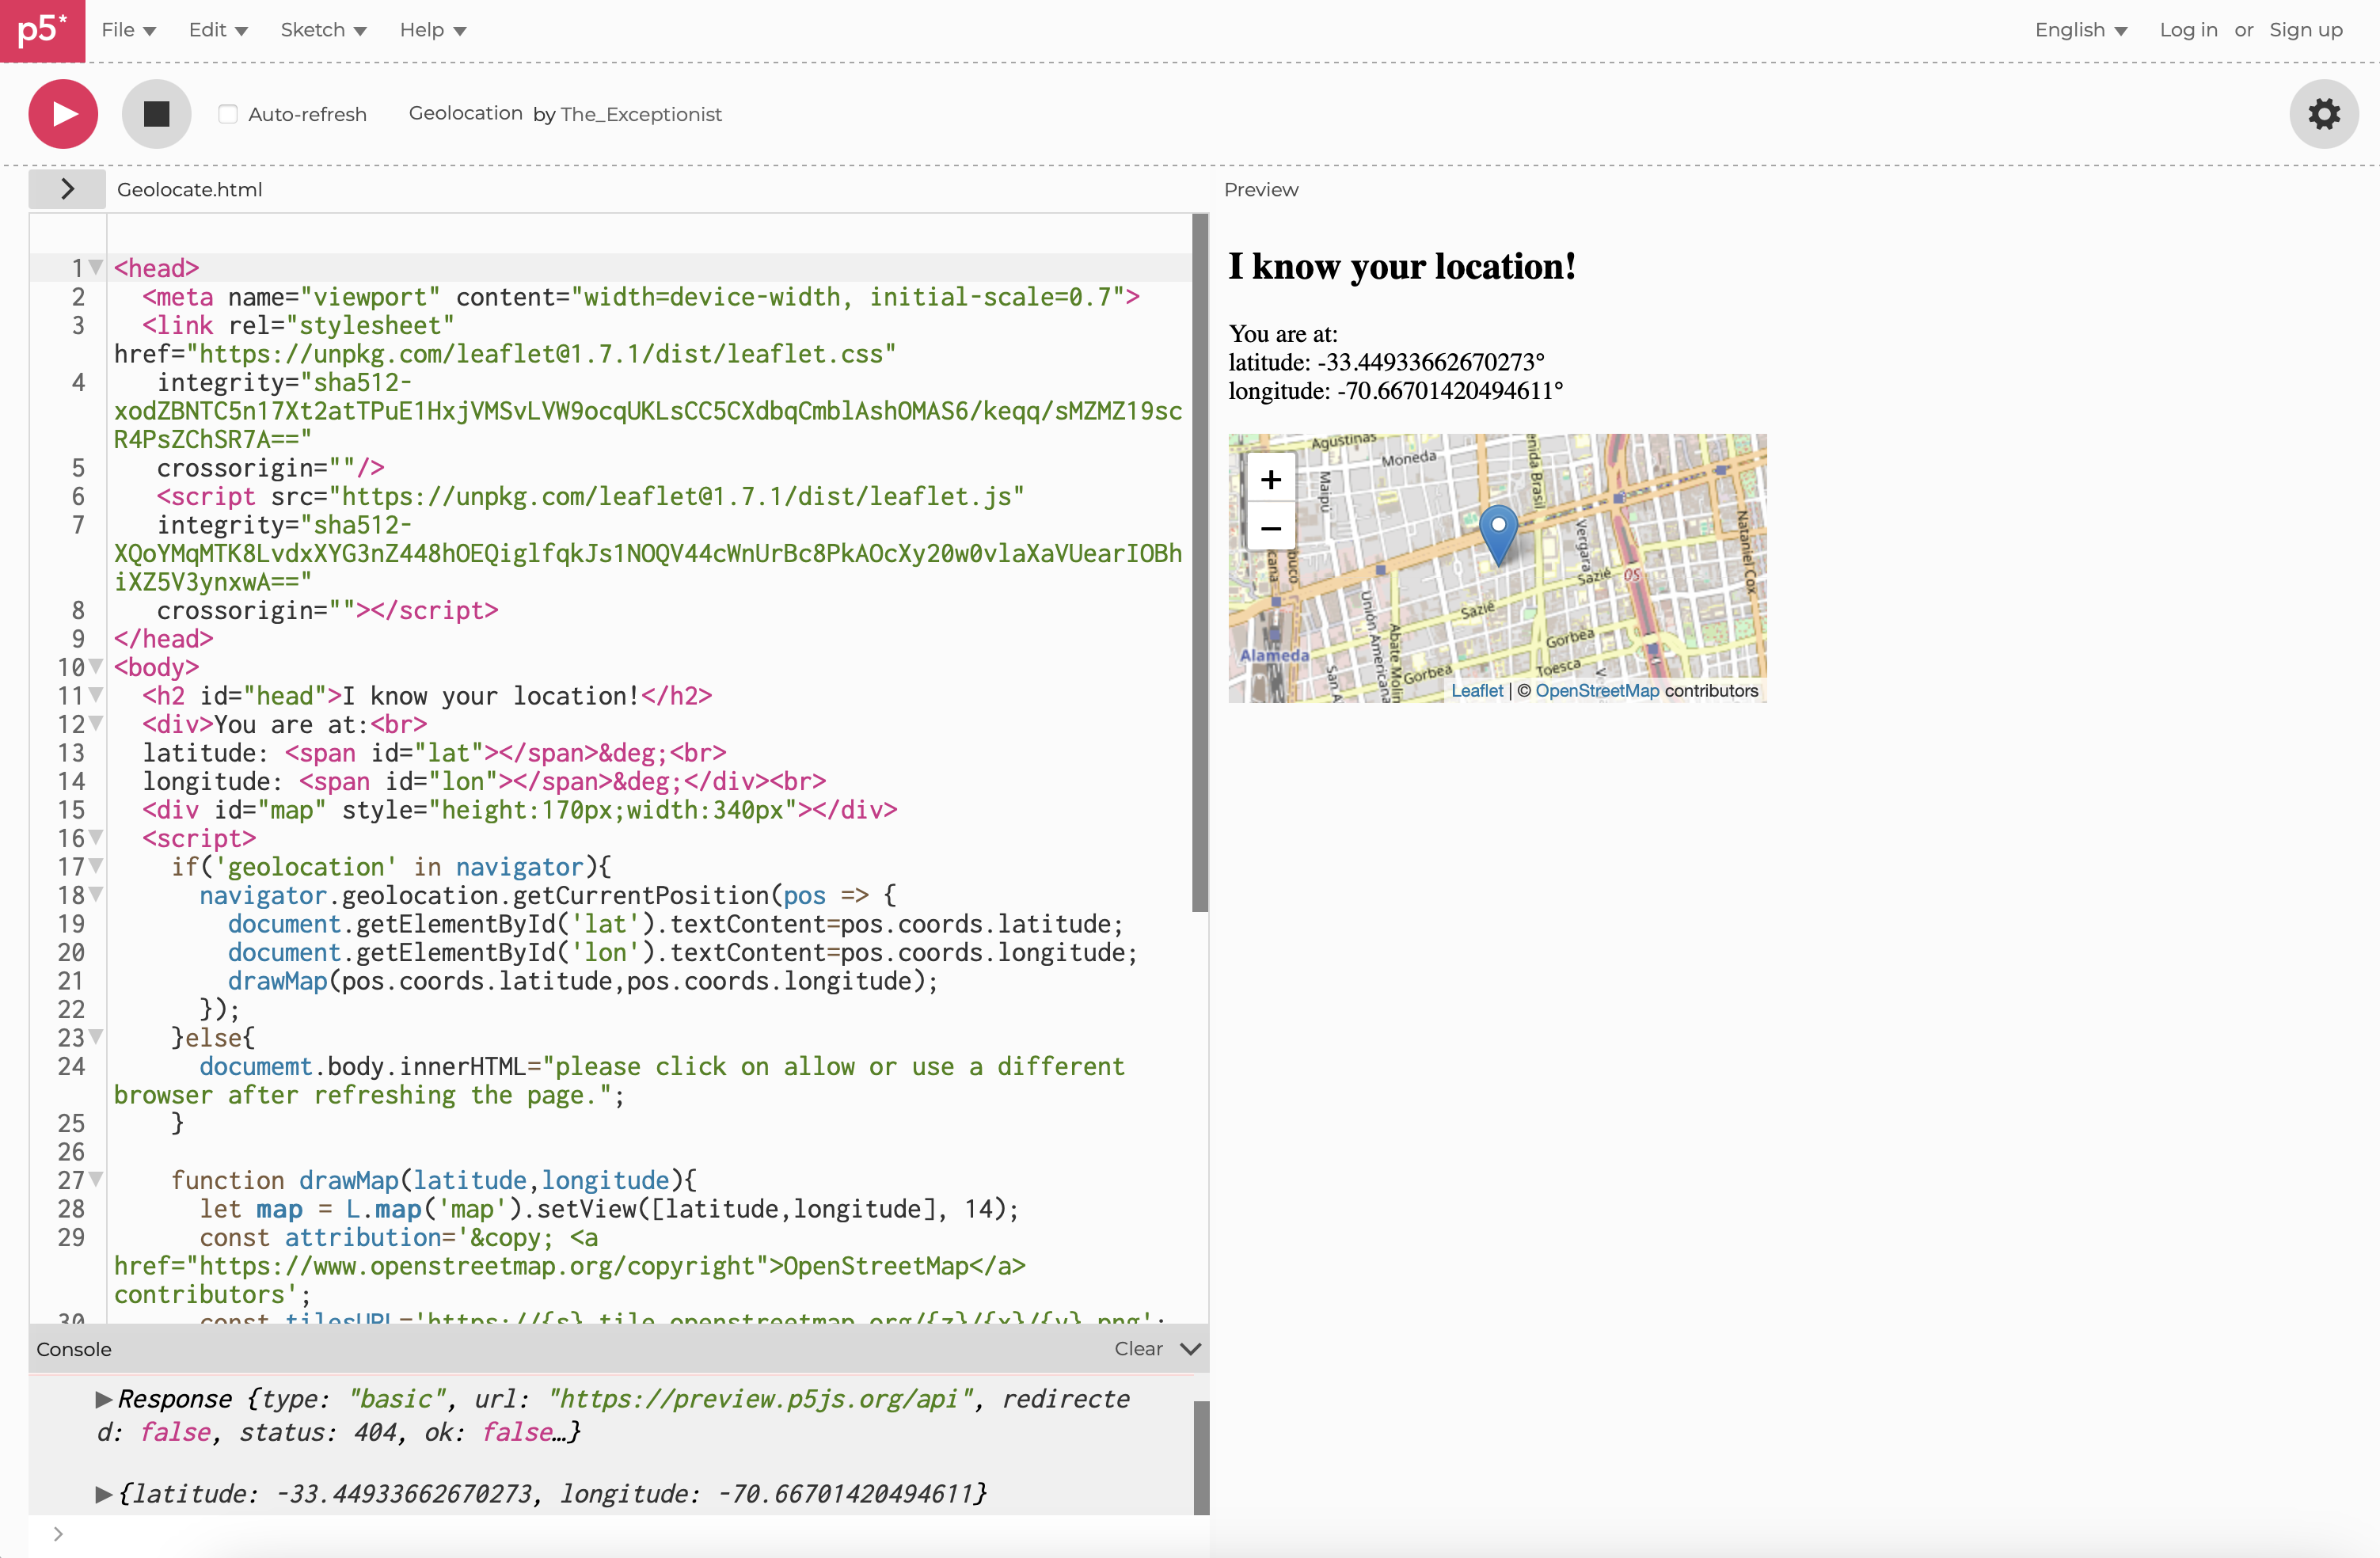Stop the running sketch
This screenshot has width=2380, height=1558.
click(x=157, y=114)
